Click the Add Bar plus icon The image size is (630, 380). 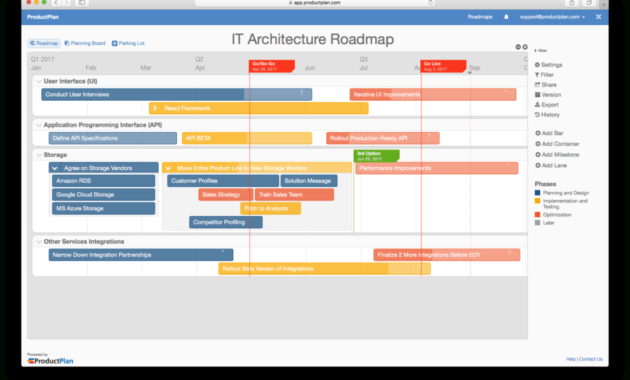[x=538, y=133]
